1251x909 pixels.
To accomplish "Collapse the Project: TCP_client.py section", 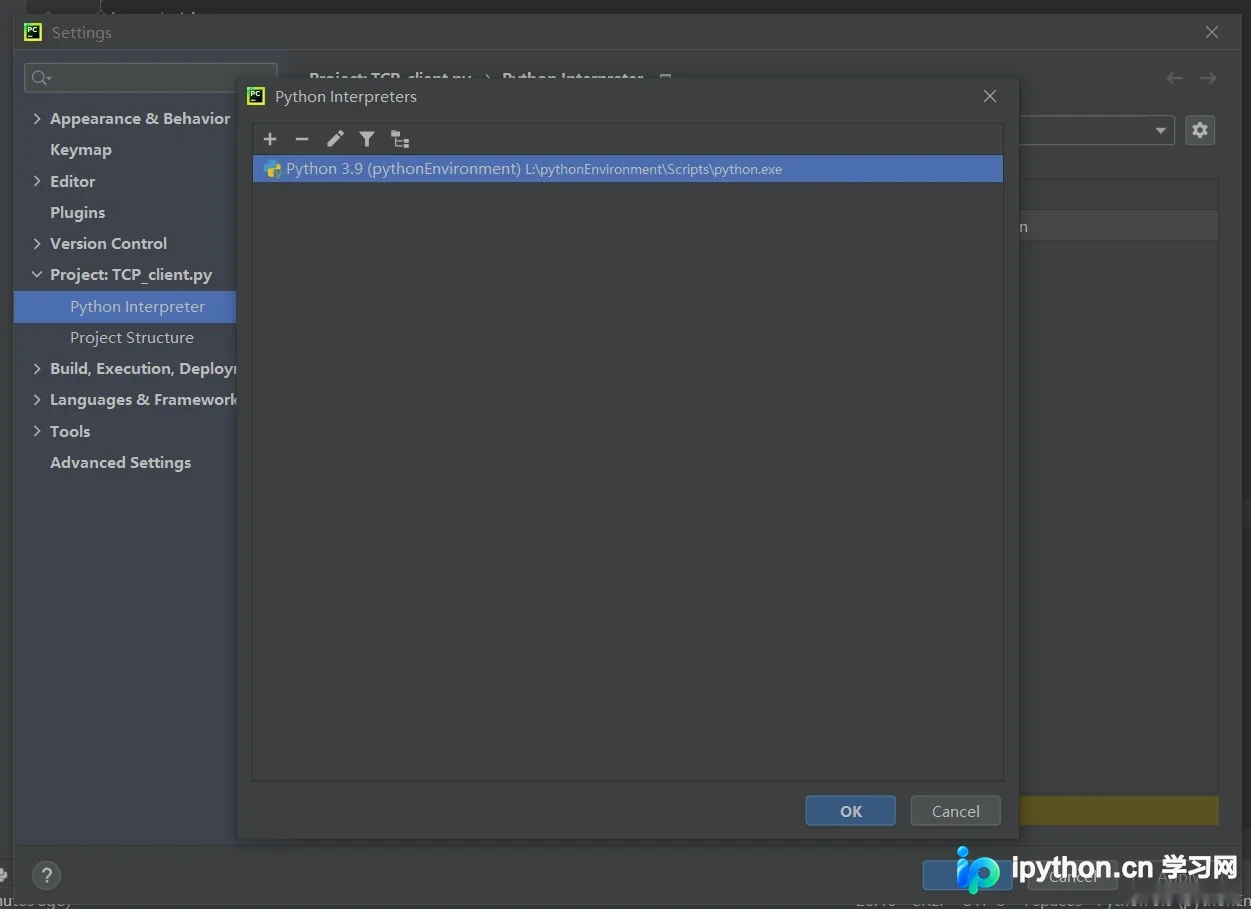I will point(37,274).
